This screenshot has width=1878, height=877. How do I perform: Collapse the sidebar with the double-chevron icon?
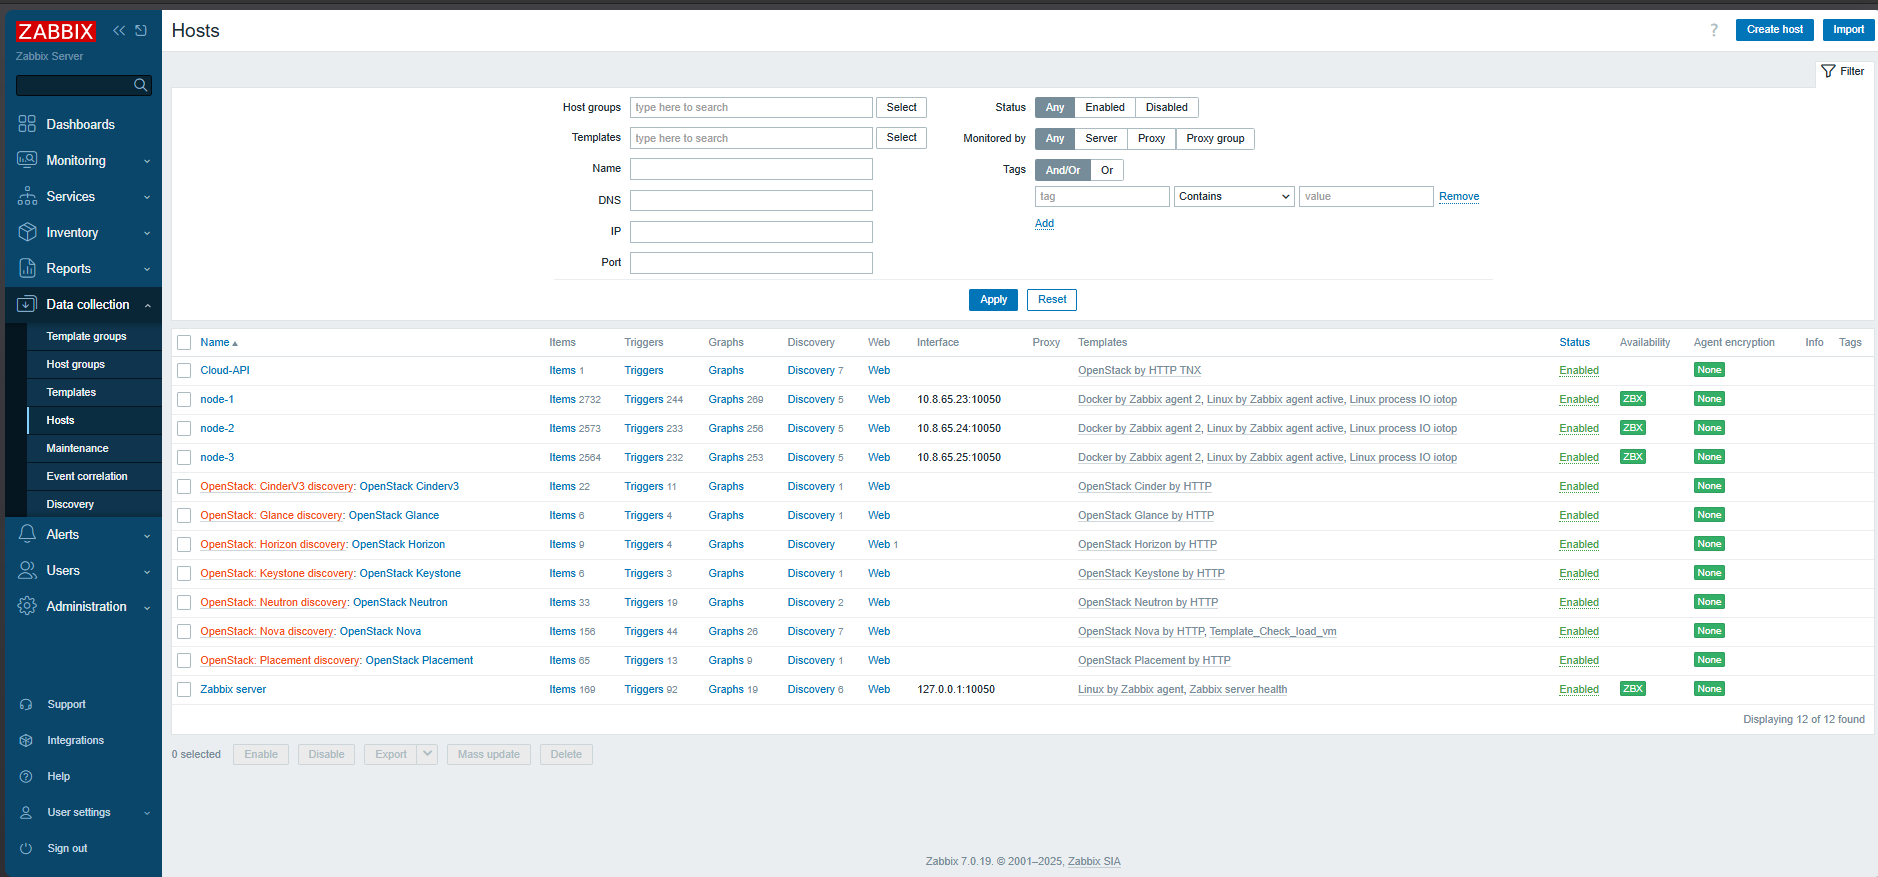tap(119, 31)
